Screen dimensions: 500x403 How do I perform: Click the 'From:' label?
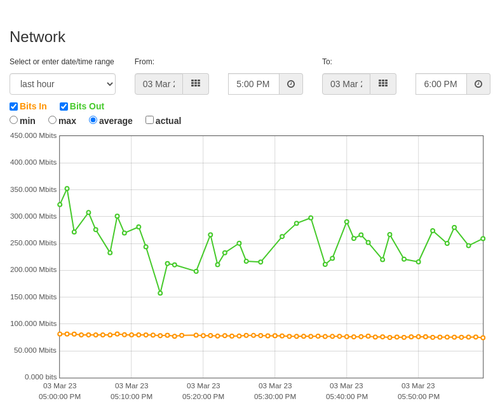click(144, 62)
